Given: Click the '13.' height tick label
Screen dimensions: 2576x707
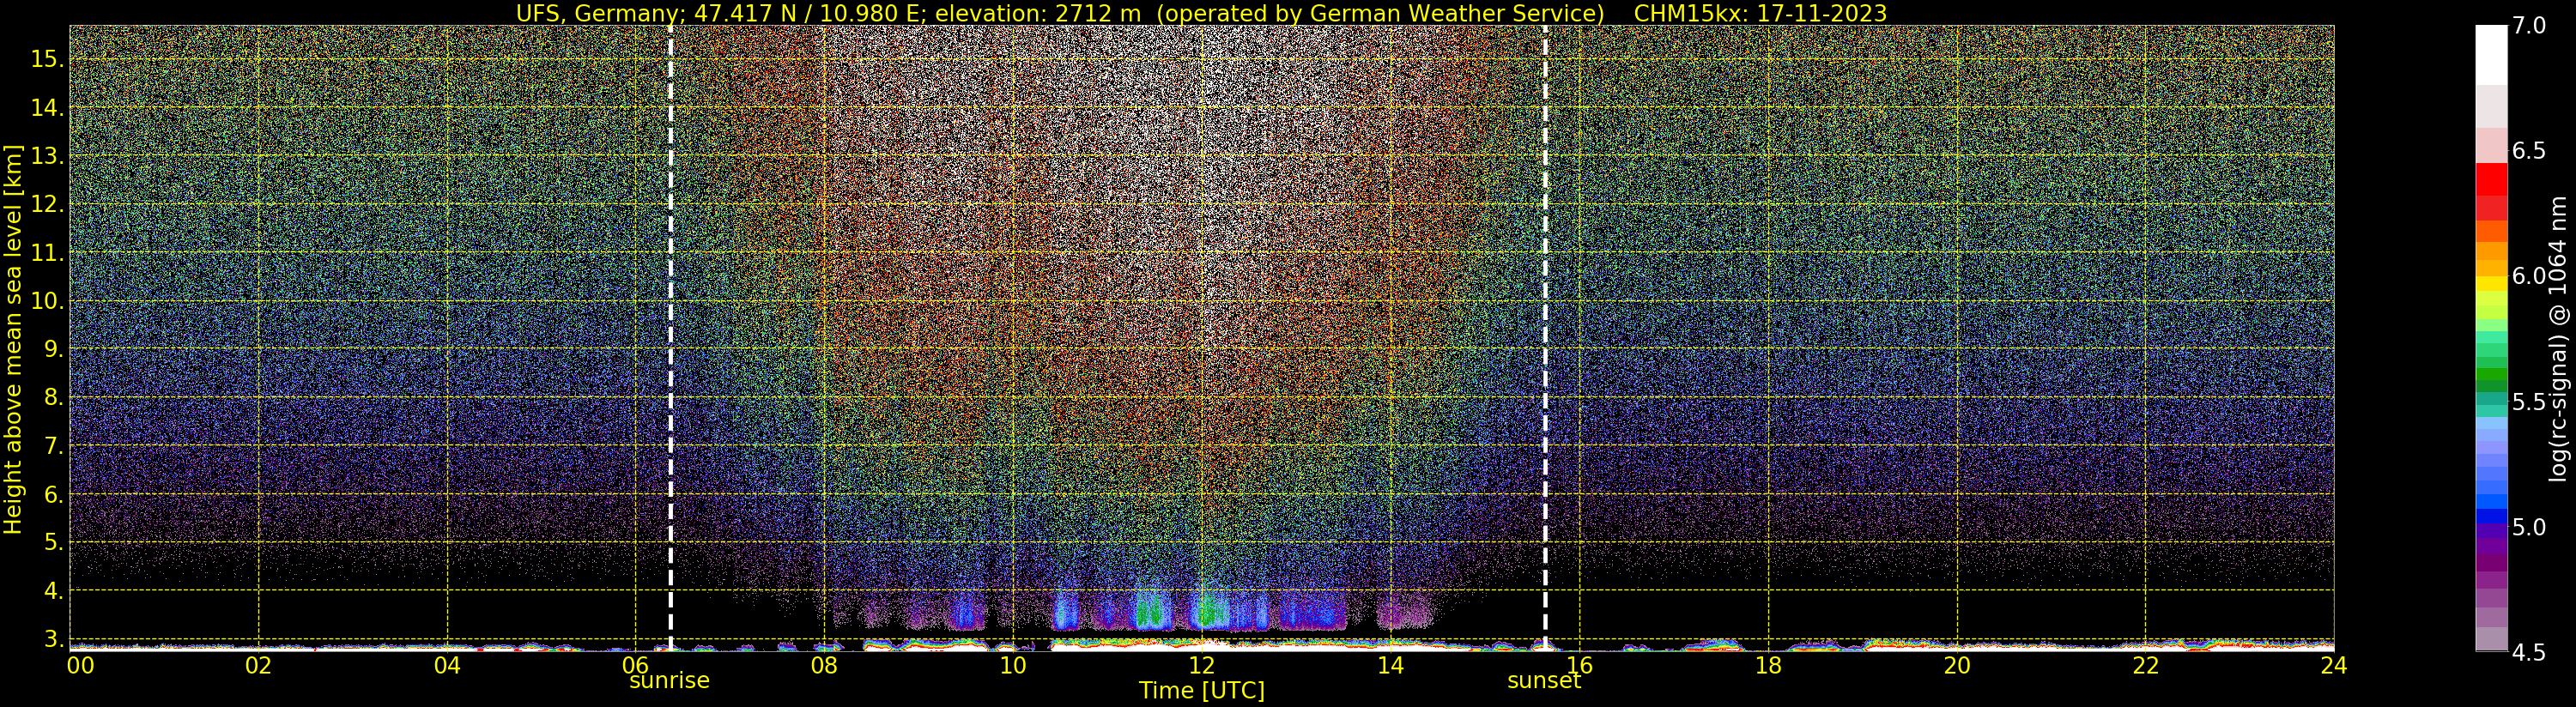Looking at the screenshot, I should (47, 157).
